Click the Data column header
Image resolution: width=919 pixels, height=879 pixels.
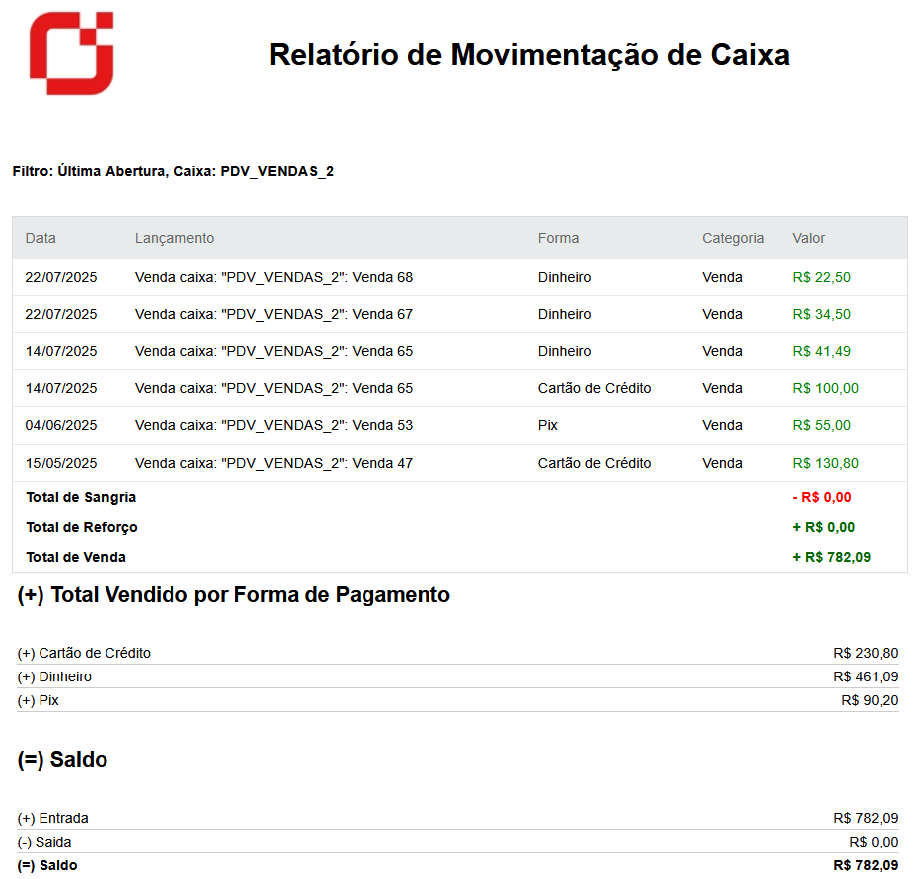pyautogui.click(x=41, y=238)
